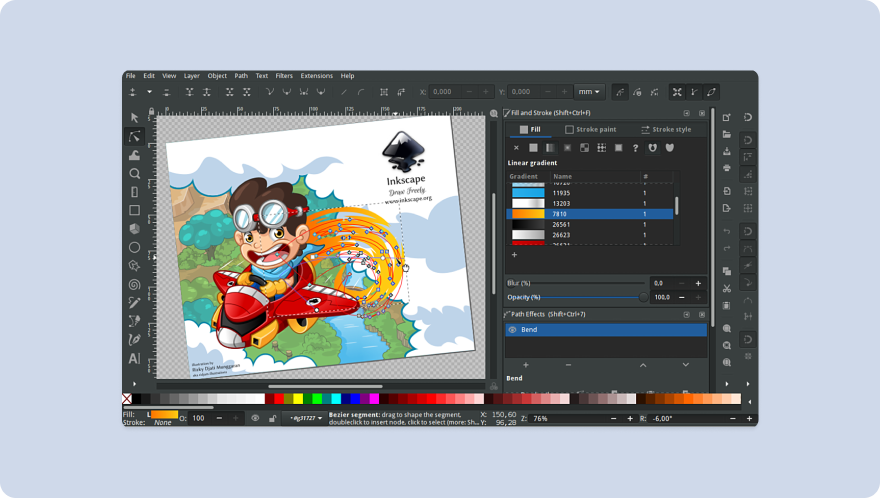Select the 3D Box tool
This screenshot has height=498, width=880.
click(x=134, y=229)
